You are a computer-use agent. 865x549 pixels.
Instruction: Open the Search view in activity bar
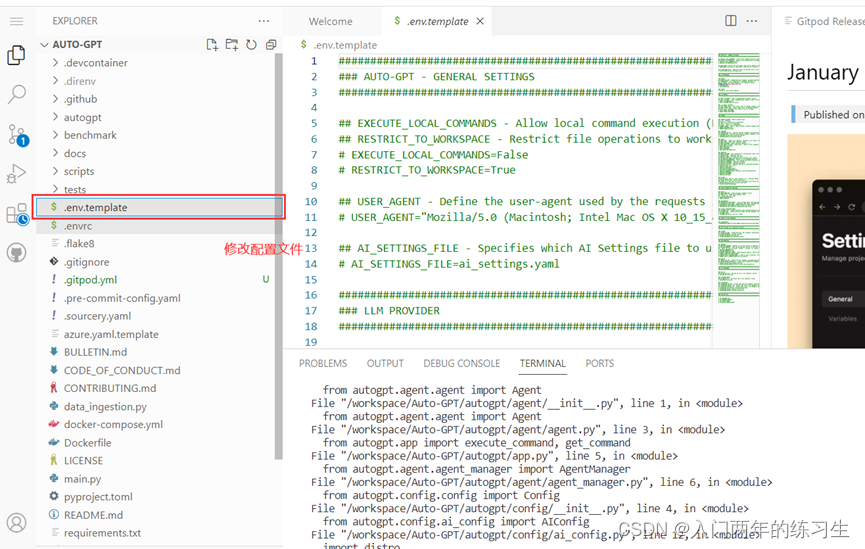[17, 94]
